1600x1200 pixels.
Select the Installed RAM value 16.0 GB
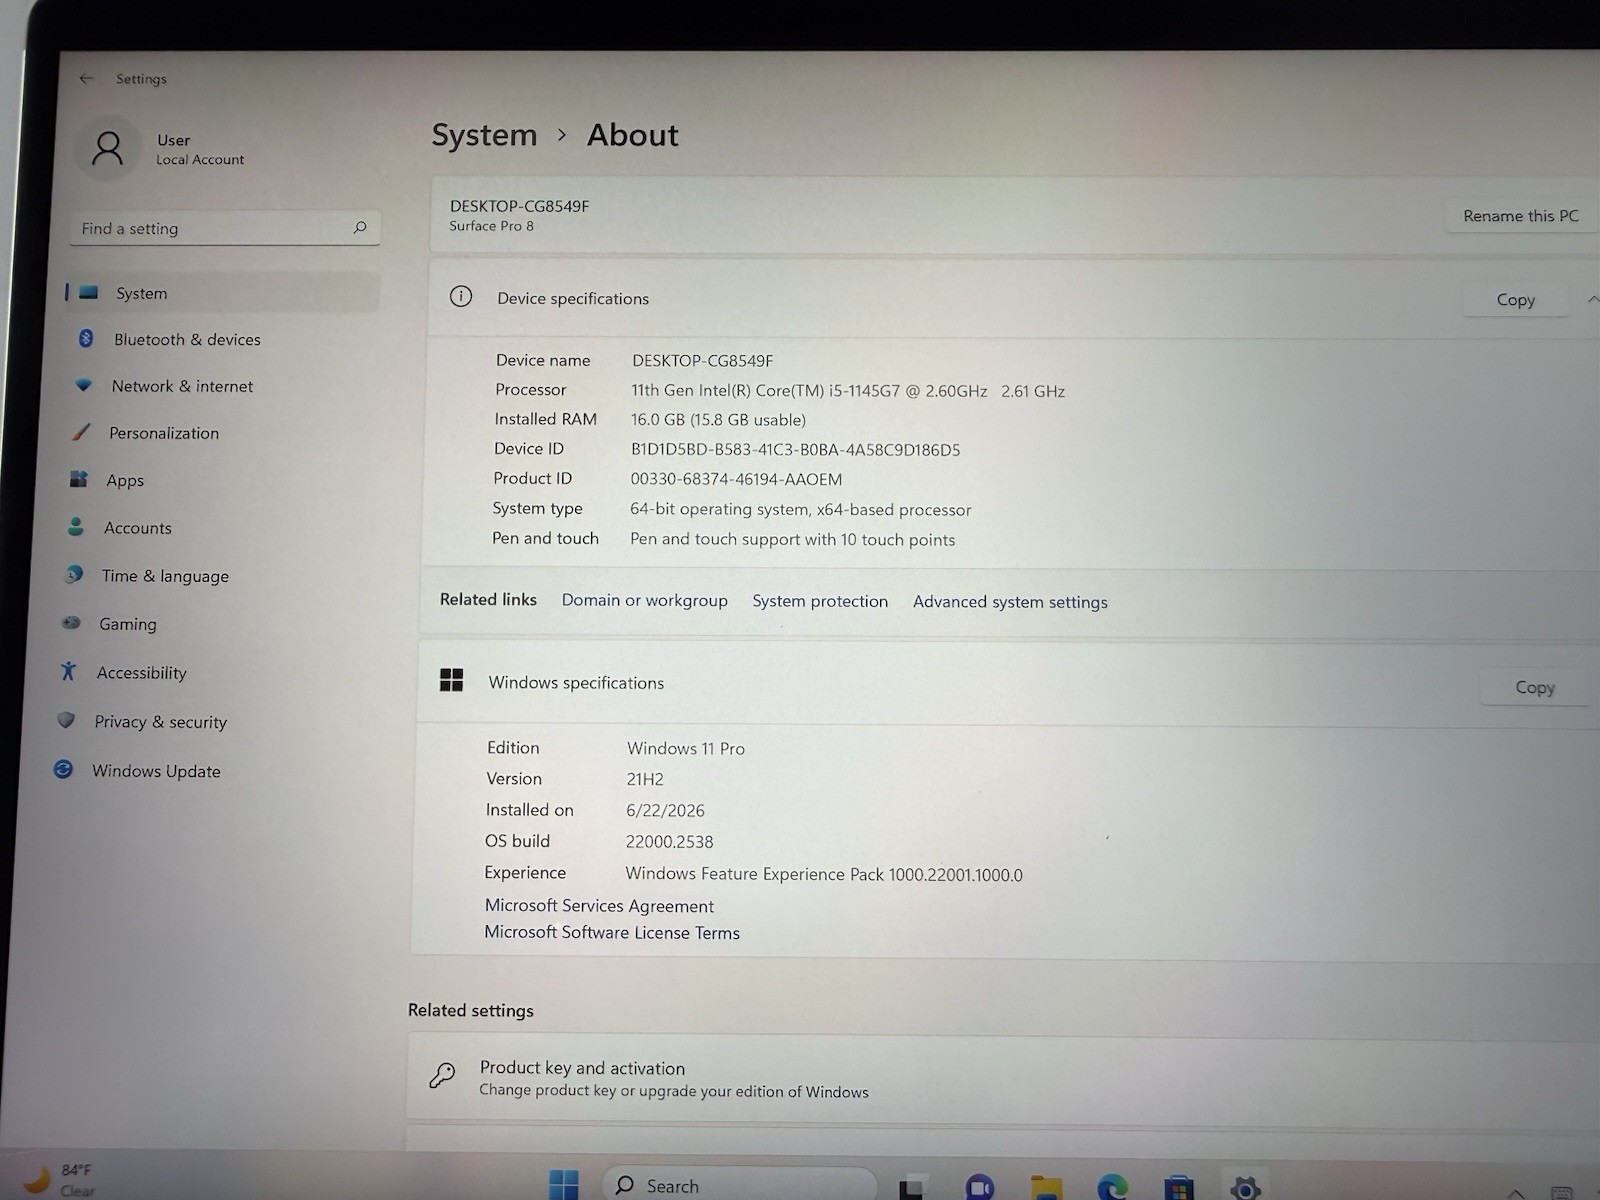(657, 420)
